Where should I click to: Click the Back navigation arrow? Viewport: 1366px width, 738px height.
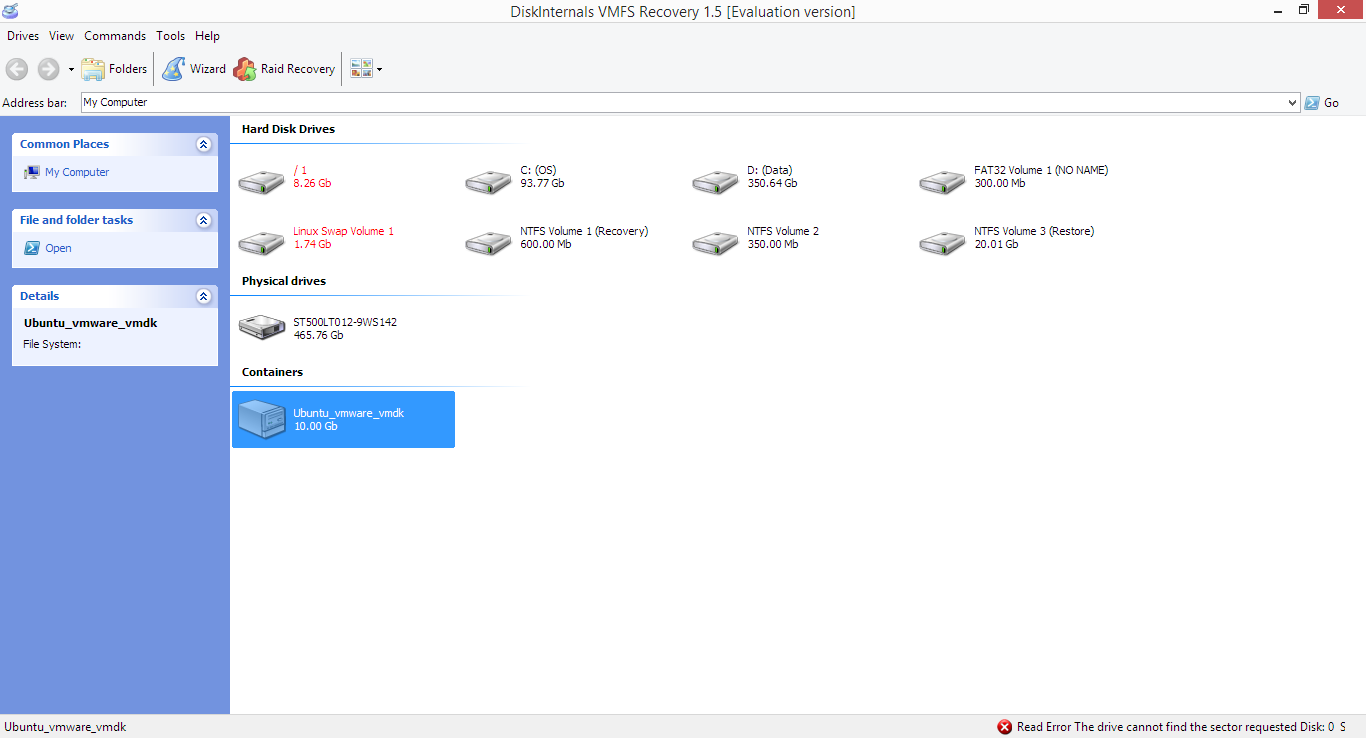(17, 69)
